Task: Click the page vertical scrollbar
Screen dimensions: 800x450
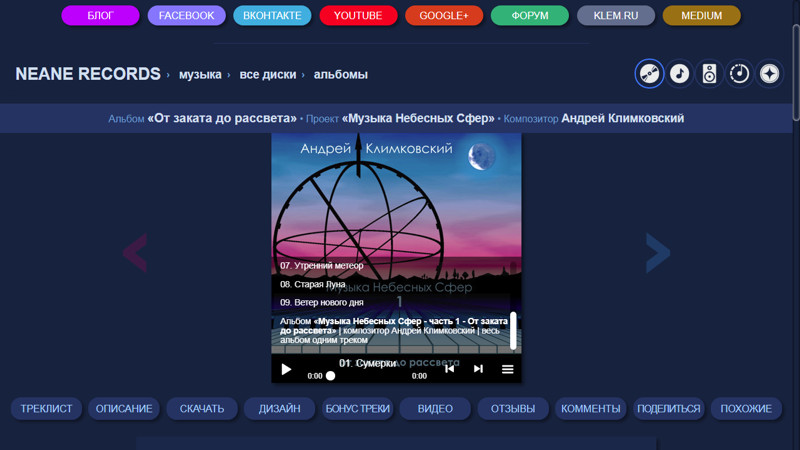Action: click(x=796, y=72)
